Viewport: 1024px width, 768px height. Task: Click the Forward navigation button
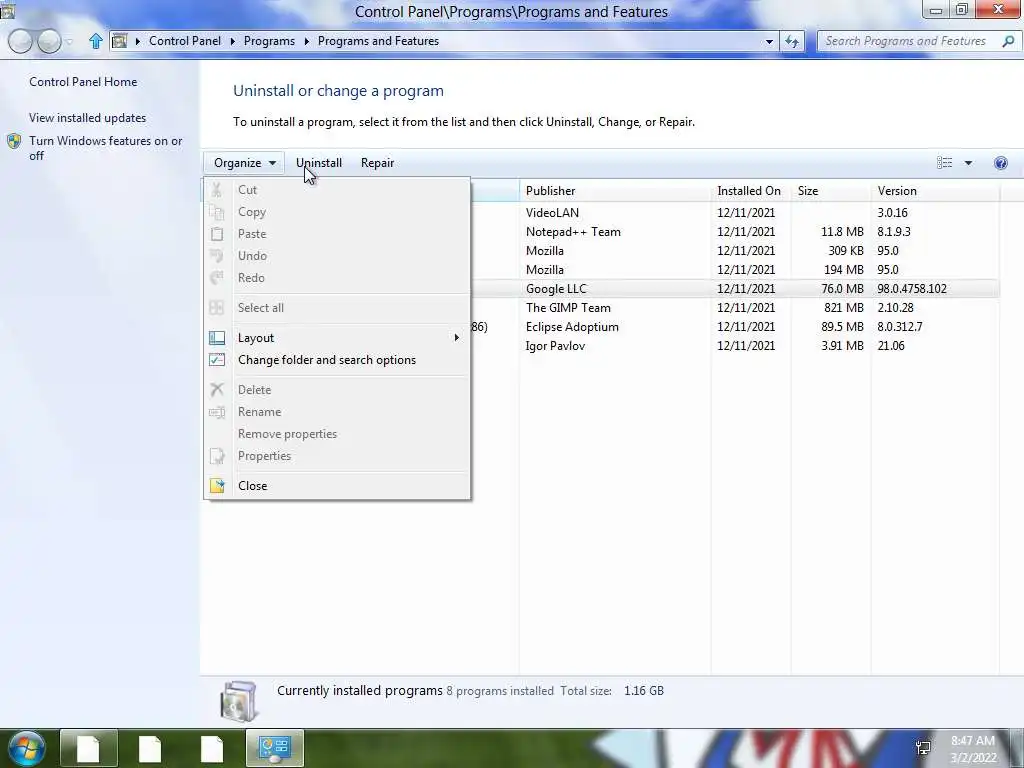click(49, 41)
